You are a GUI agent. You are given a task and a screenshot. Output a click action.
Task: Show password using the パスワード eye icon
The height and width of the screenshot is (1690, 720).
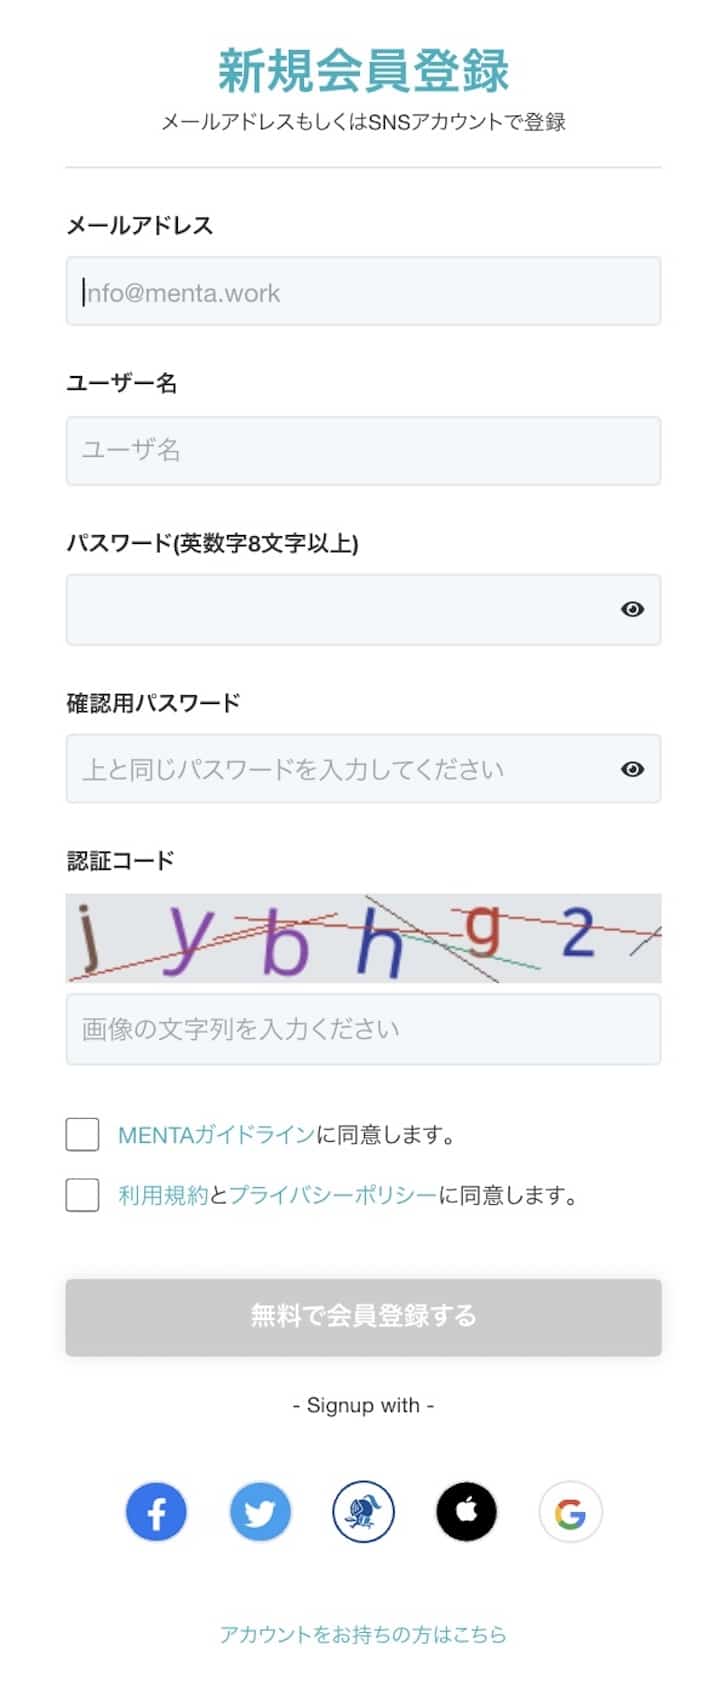[632, 609]
